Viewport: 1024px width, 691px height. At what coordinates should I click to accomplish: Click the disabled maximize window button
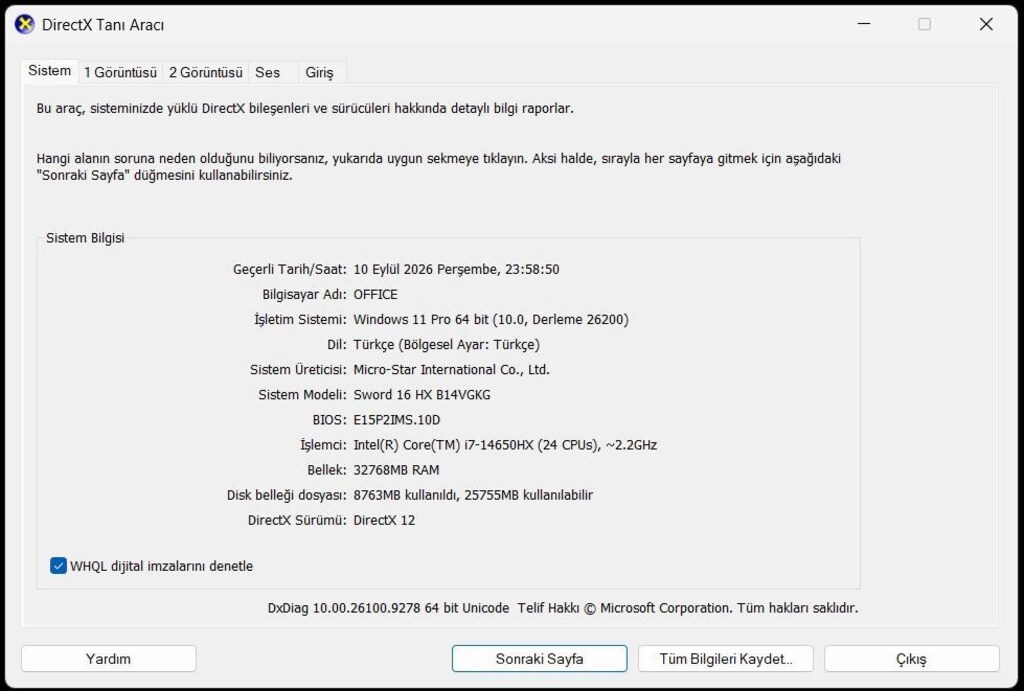[925, 24]
